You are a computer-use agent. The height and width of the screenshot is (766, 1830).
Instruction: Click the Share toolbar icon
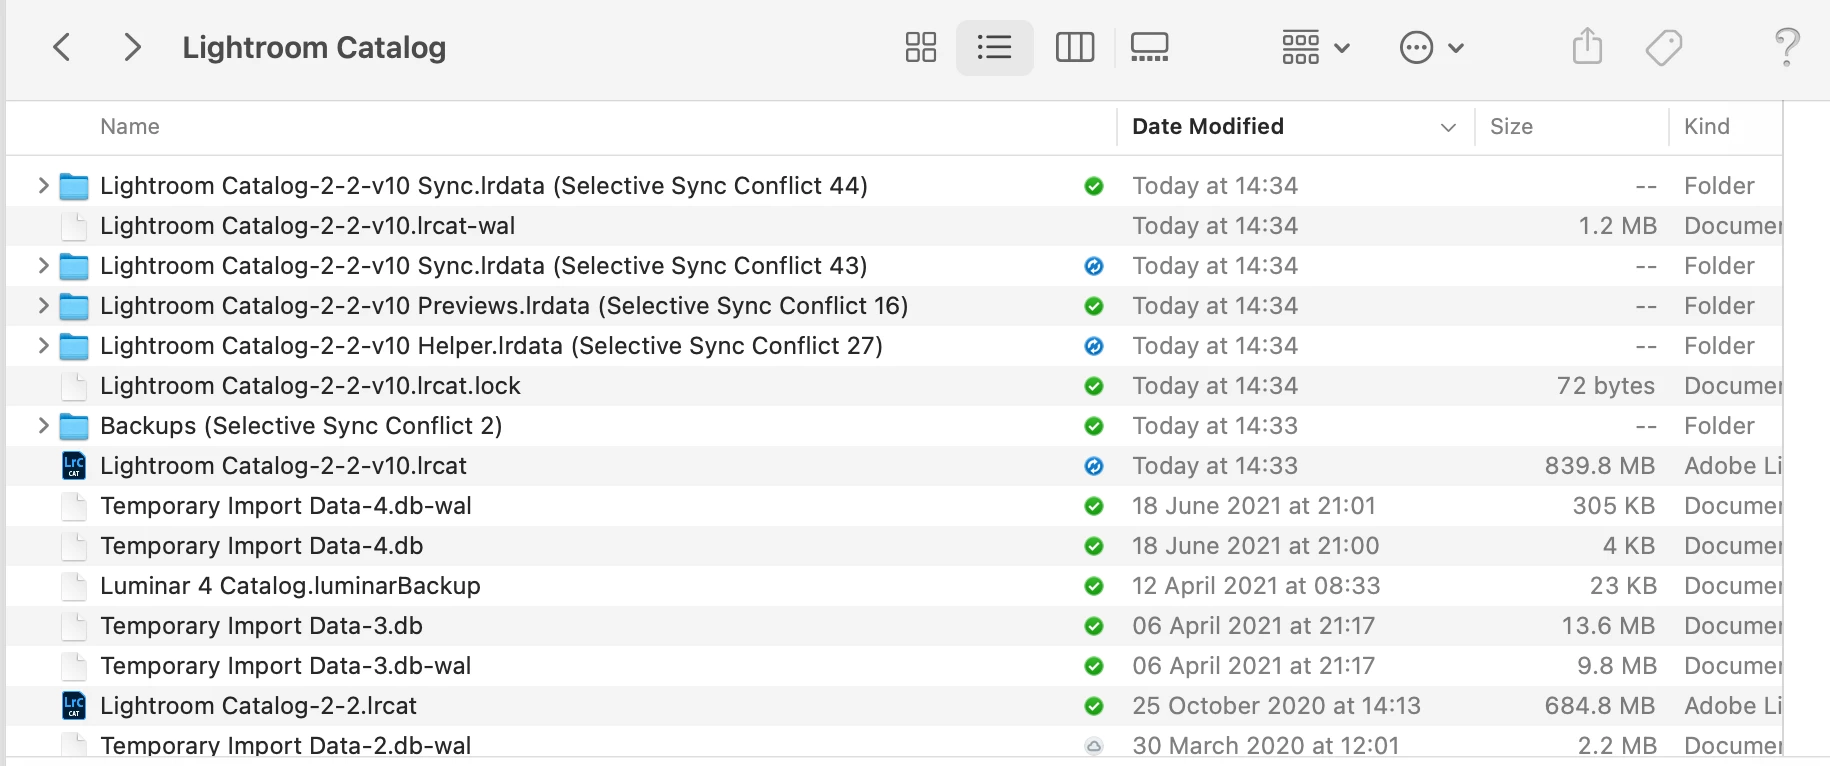(1587, 47)
